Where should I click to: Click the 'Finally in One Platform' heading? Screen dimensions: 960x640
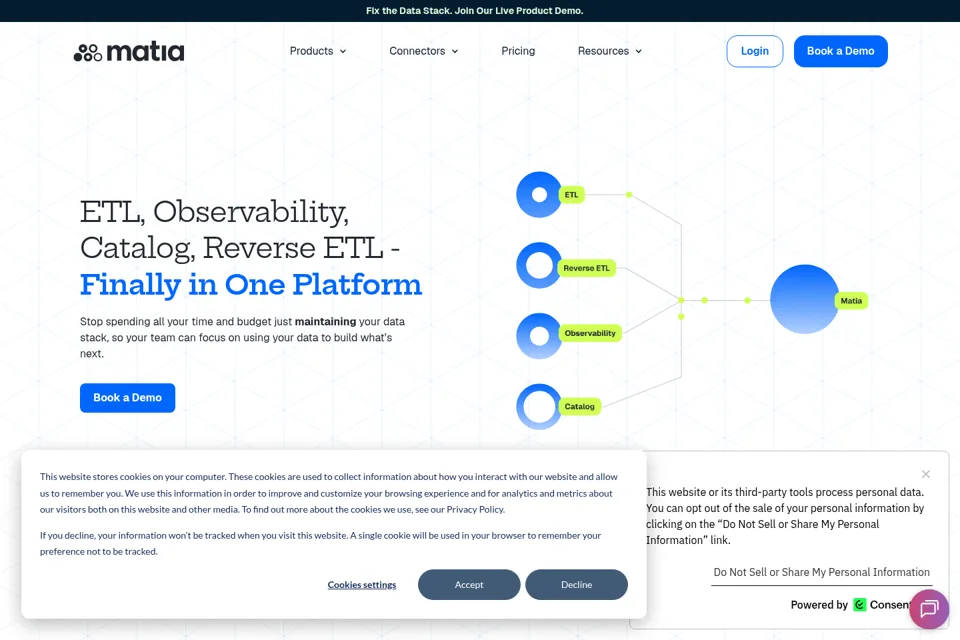click(251, 285)
